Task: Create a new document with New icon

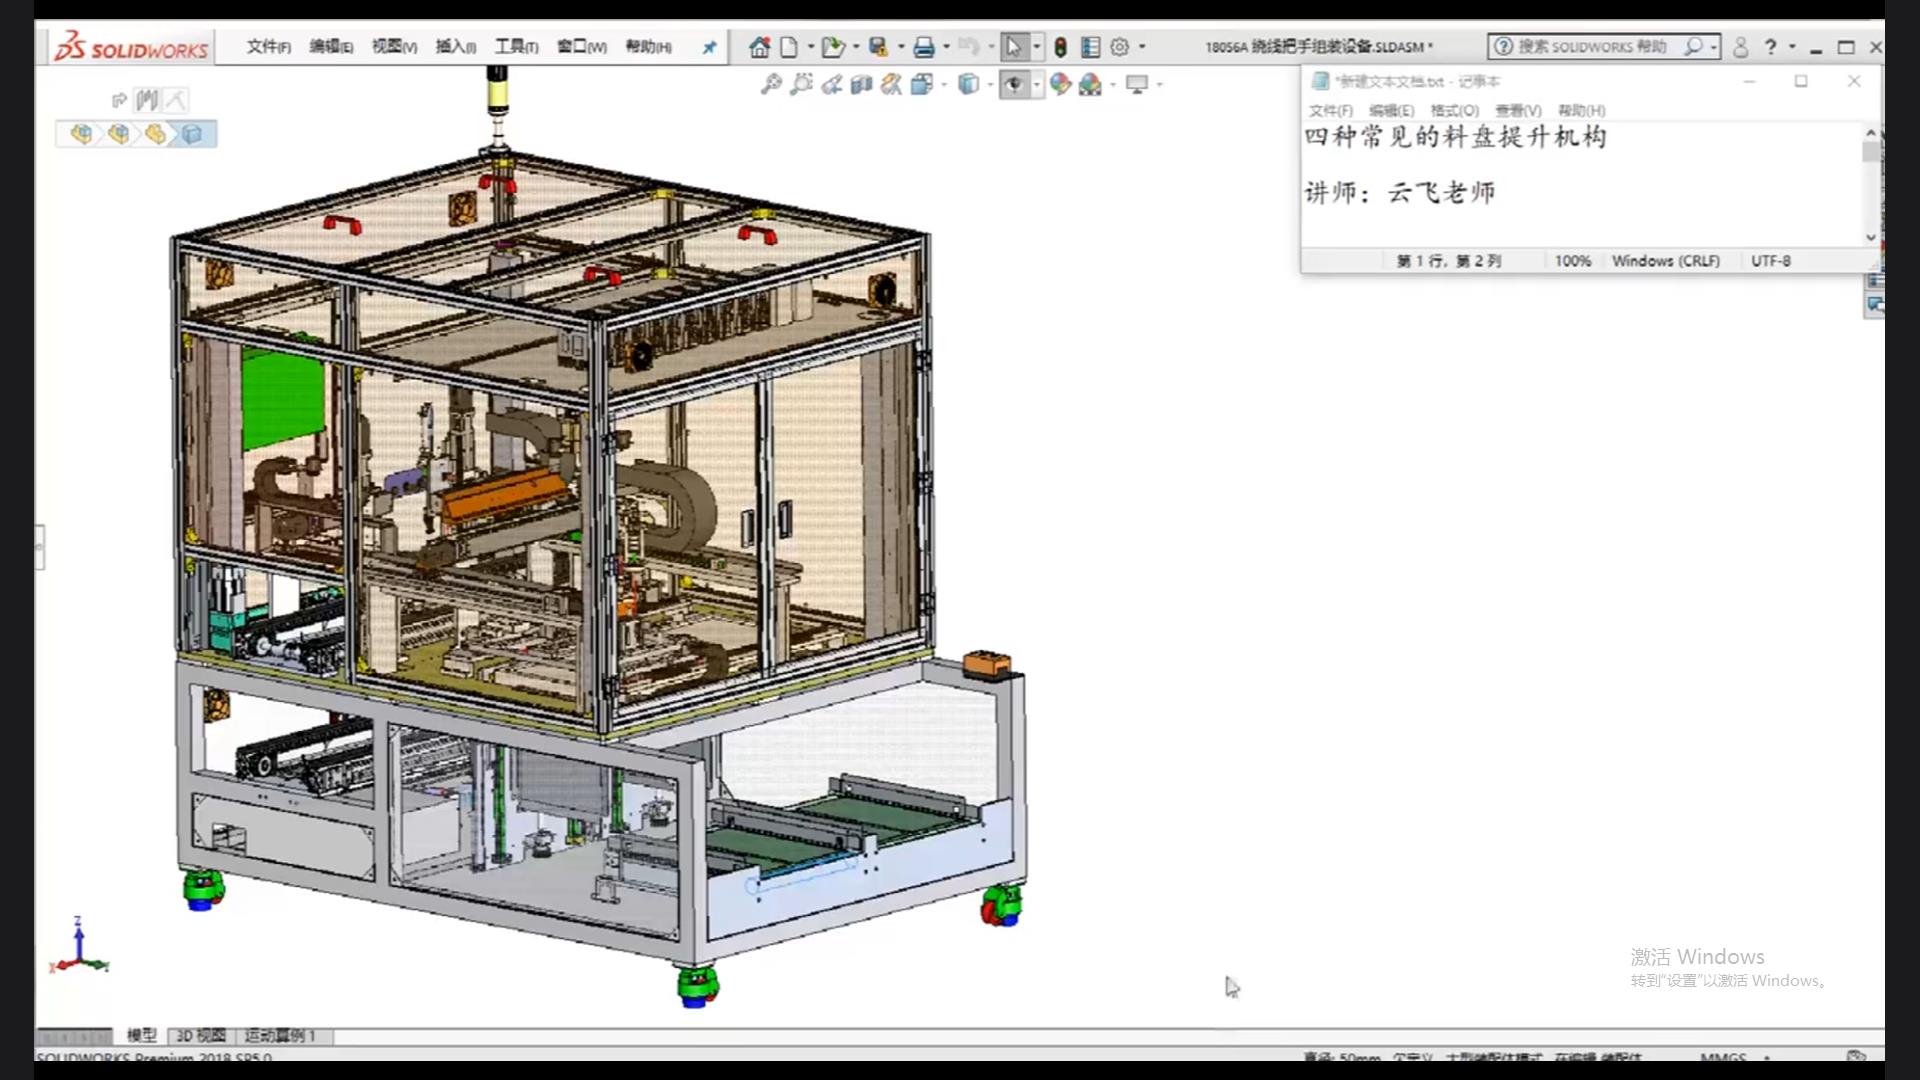Action: (x=789, y=47)
